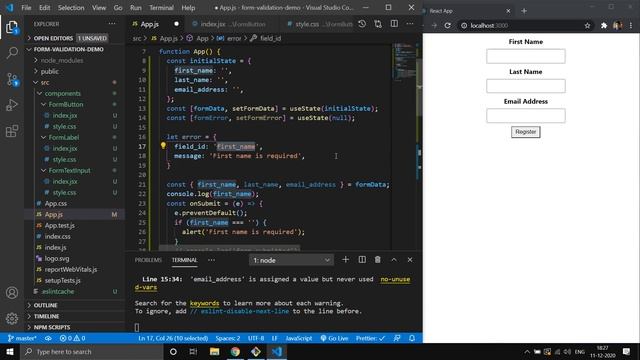Click UTF-8 encoding in status bar
Image resolution: width=640 pixels, height=360 pixels.
click(256, 338)
